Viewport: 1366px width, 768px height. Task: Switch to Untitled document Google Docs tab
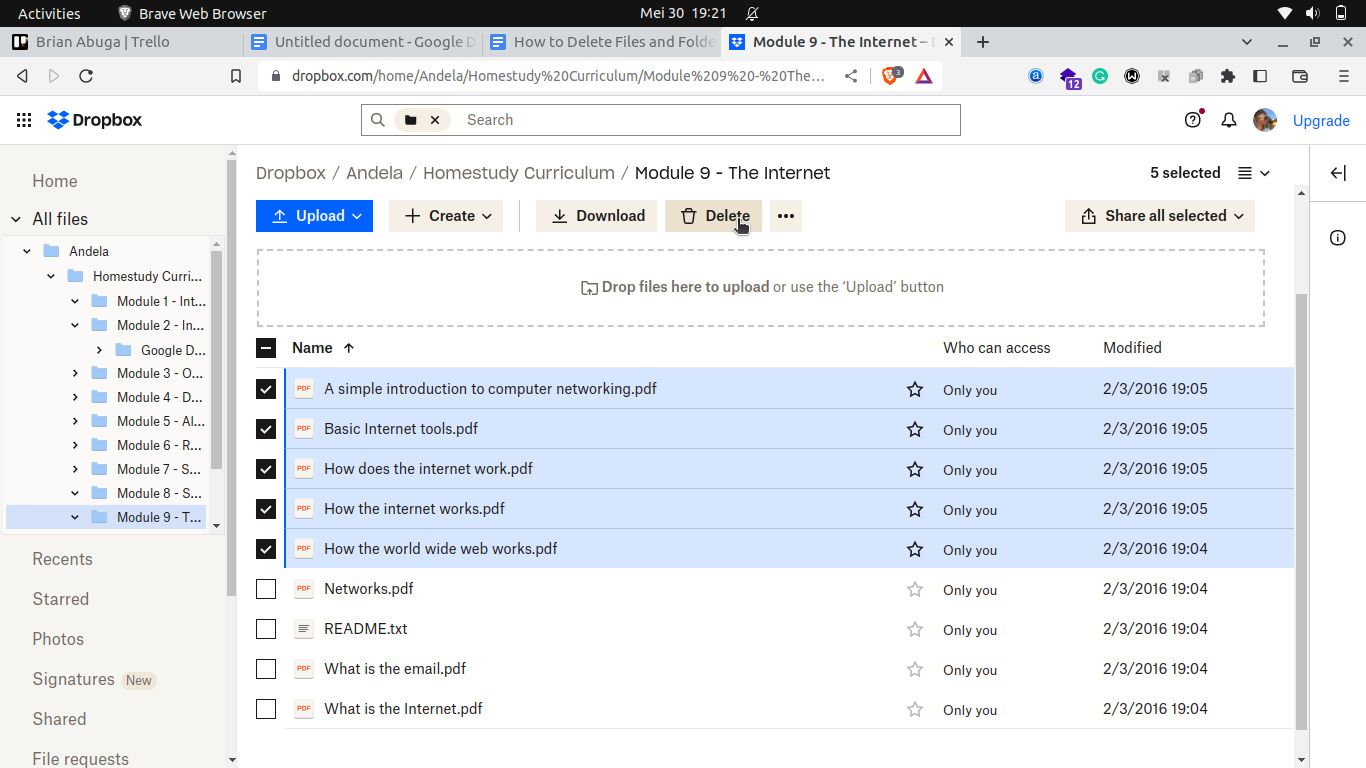365,42
